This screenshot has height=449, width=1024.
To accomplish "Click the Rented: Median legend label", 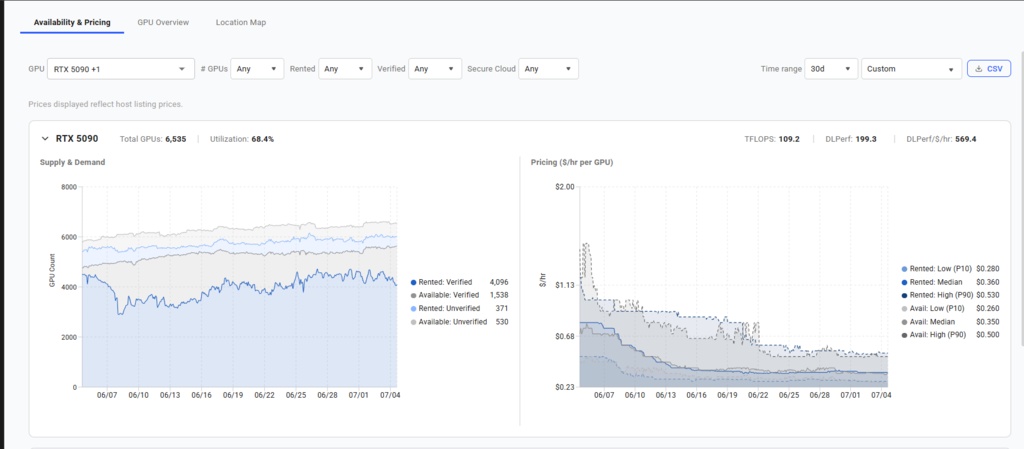I will tap(936, 282).
